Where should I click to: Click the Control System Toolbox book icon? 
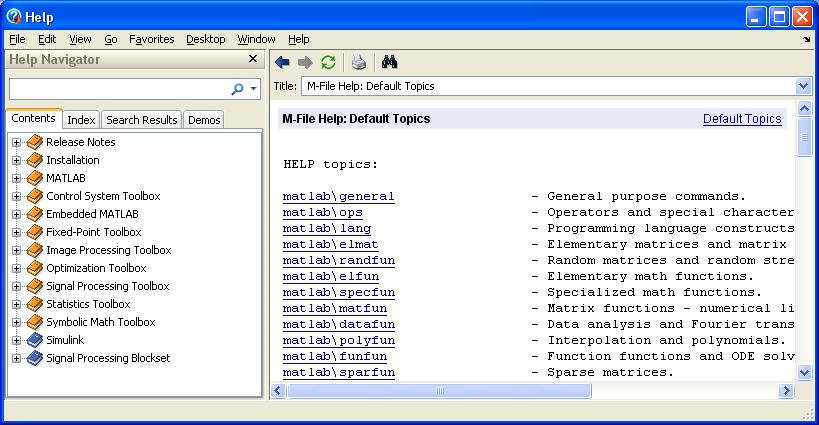click(34, 196)
